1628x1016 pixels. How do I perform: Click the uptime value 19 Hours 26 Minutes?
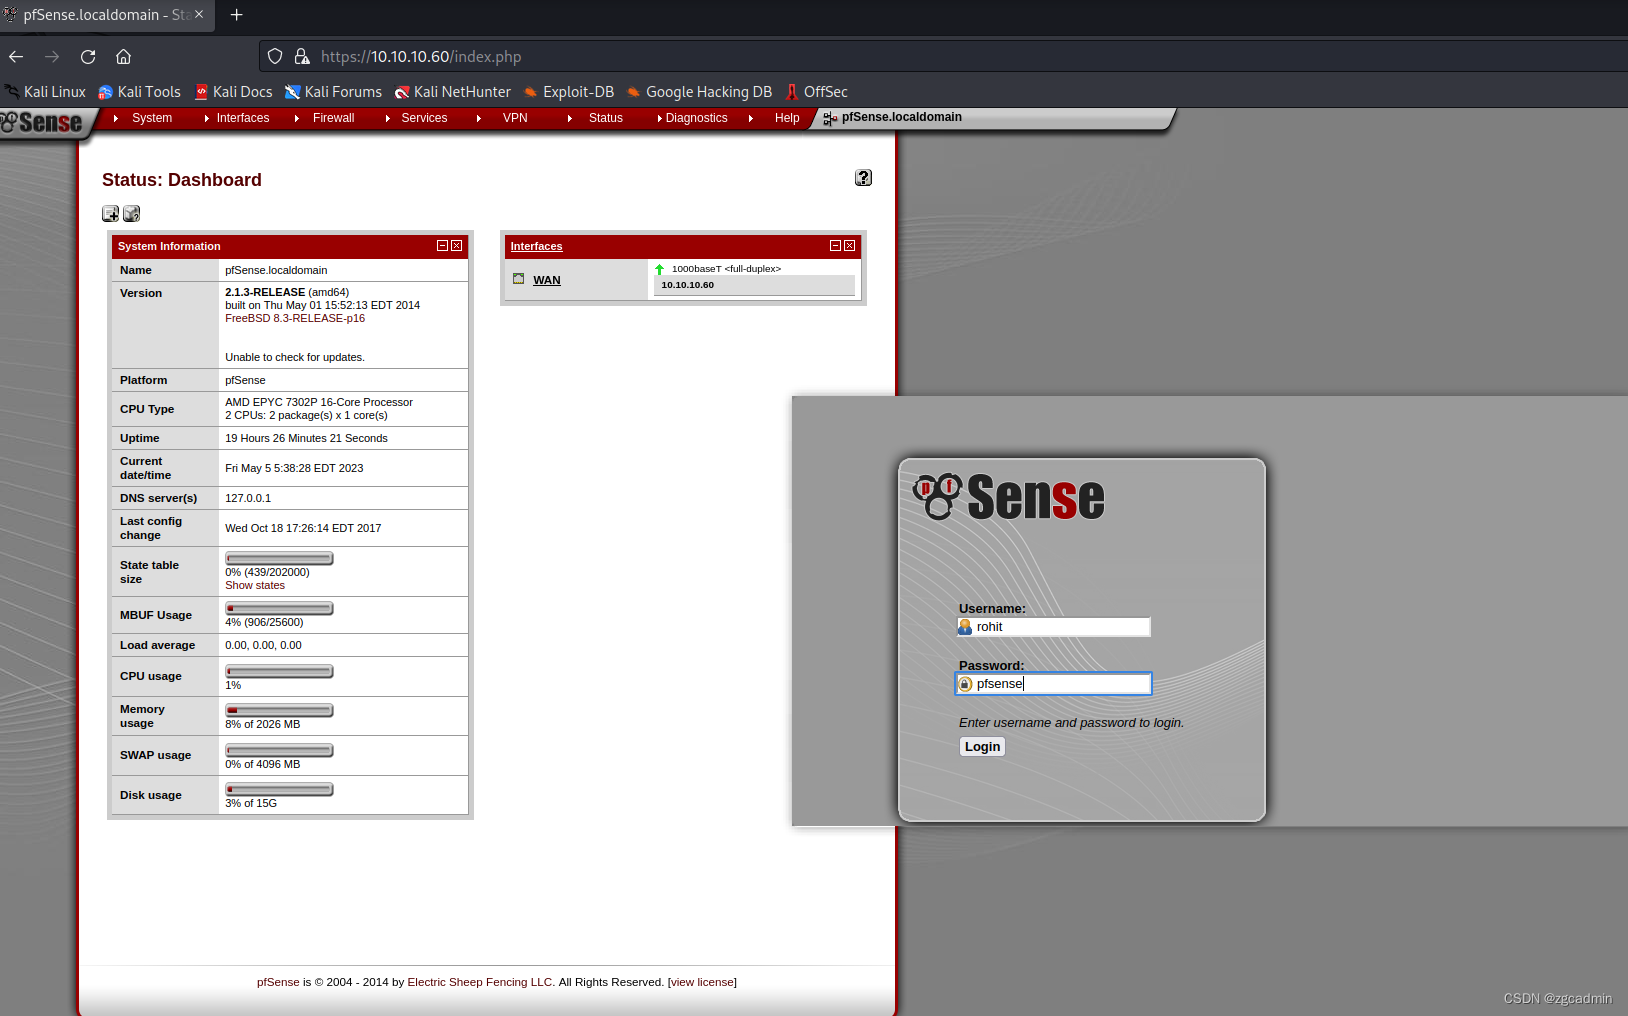[x=306, y=438]
